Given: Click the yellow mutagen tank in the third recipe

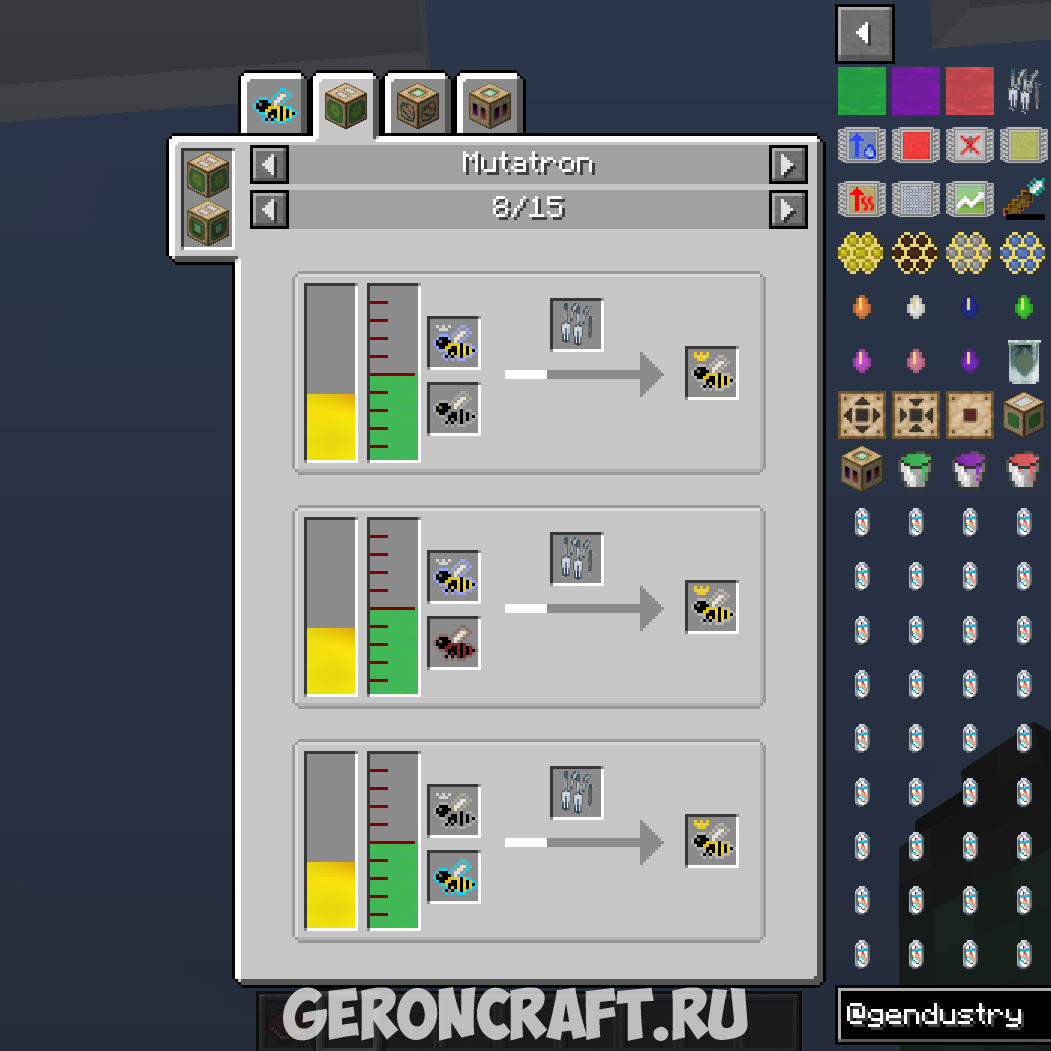Looking at the screenshot, I should [330, 841].
